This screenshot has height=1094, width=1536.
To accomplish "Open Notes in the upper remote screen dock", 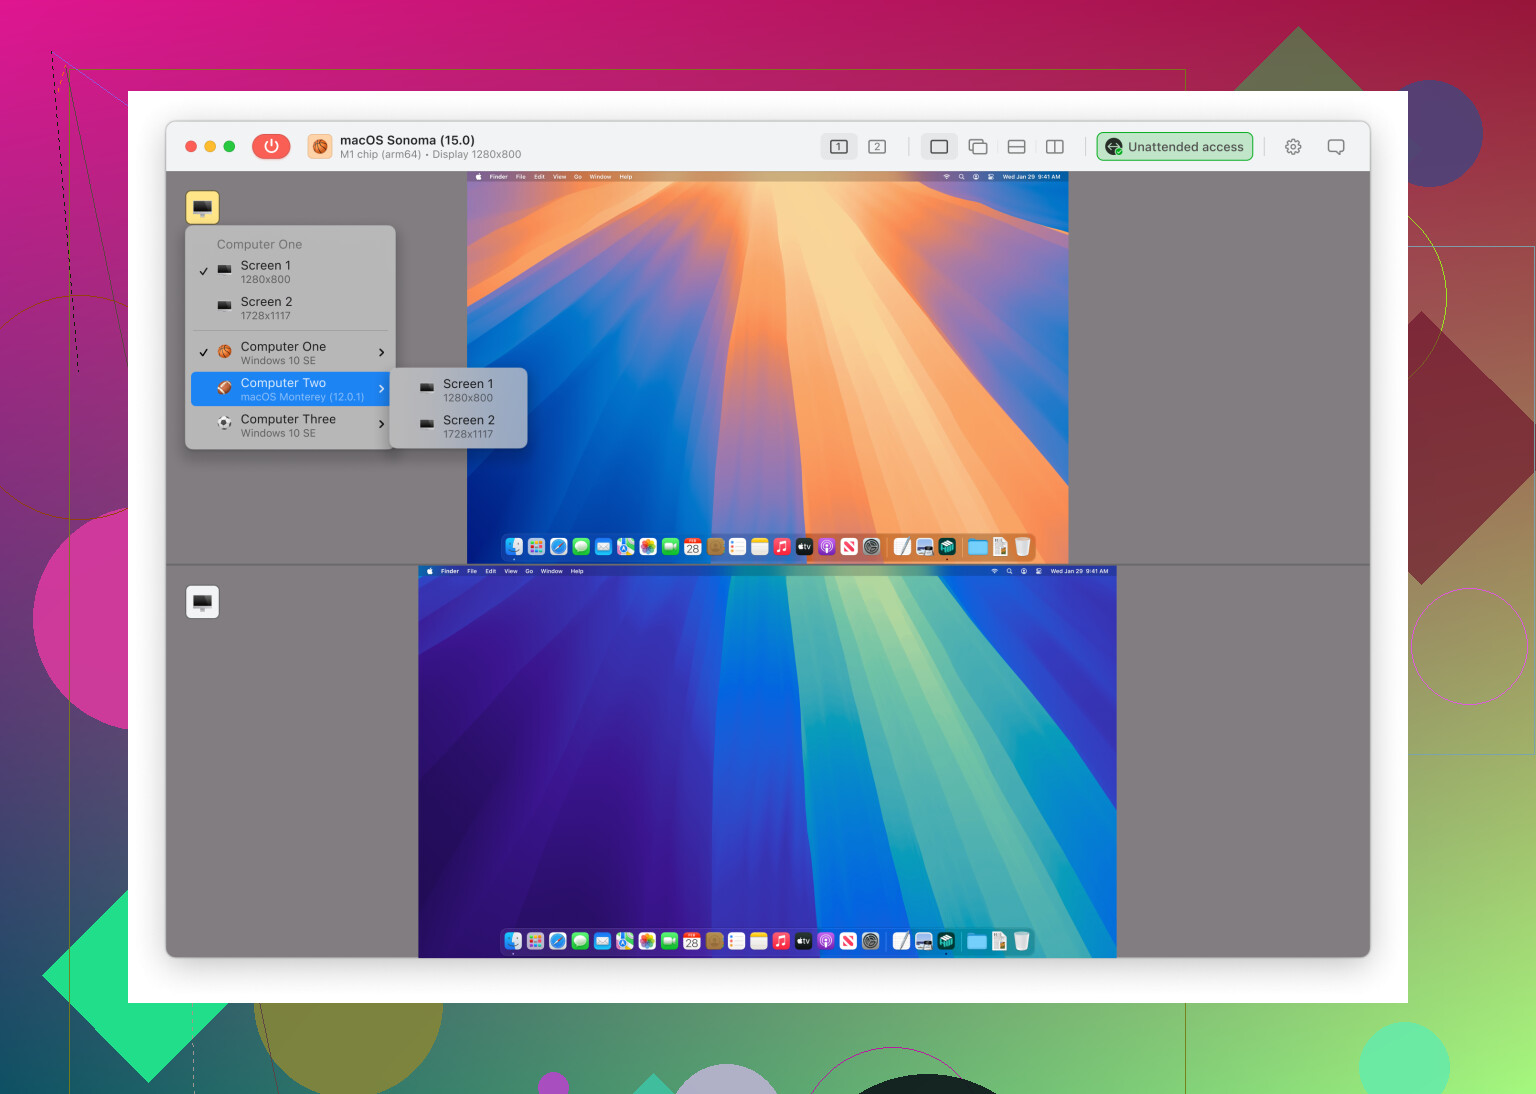I will point(760,546).
